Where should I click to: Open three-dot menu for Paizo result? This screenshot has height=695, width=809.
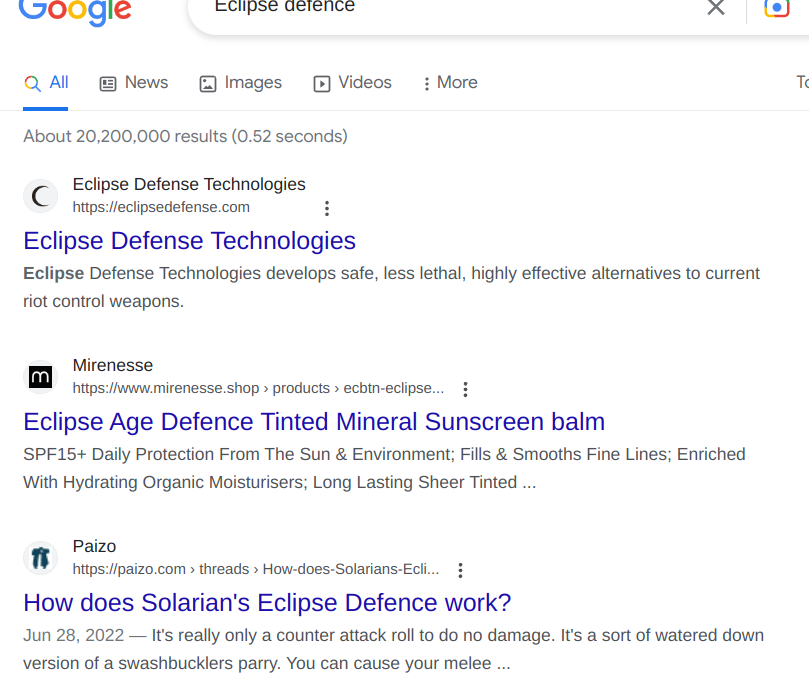coord(460,570)
